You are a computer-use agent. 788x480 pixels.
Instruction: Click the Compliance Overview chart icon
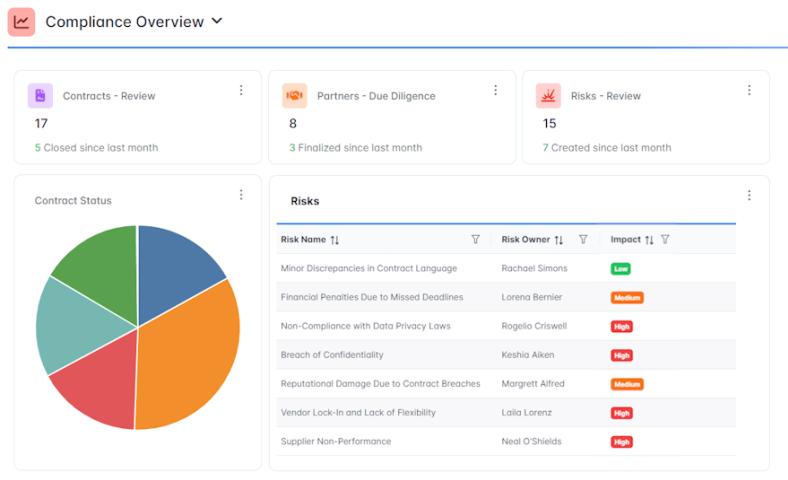[21, 22]
